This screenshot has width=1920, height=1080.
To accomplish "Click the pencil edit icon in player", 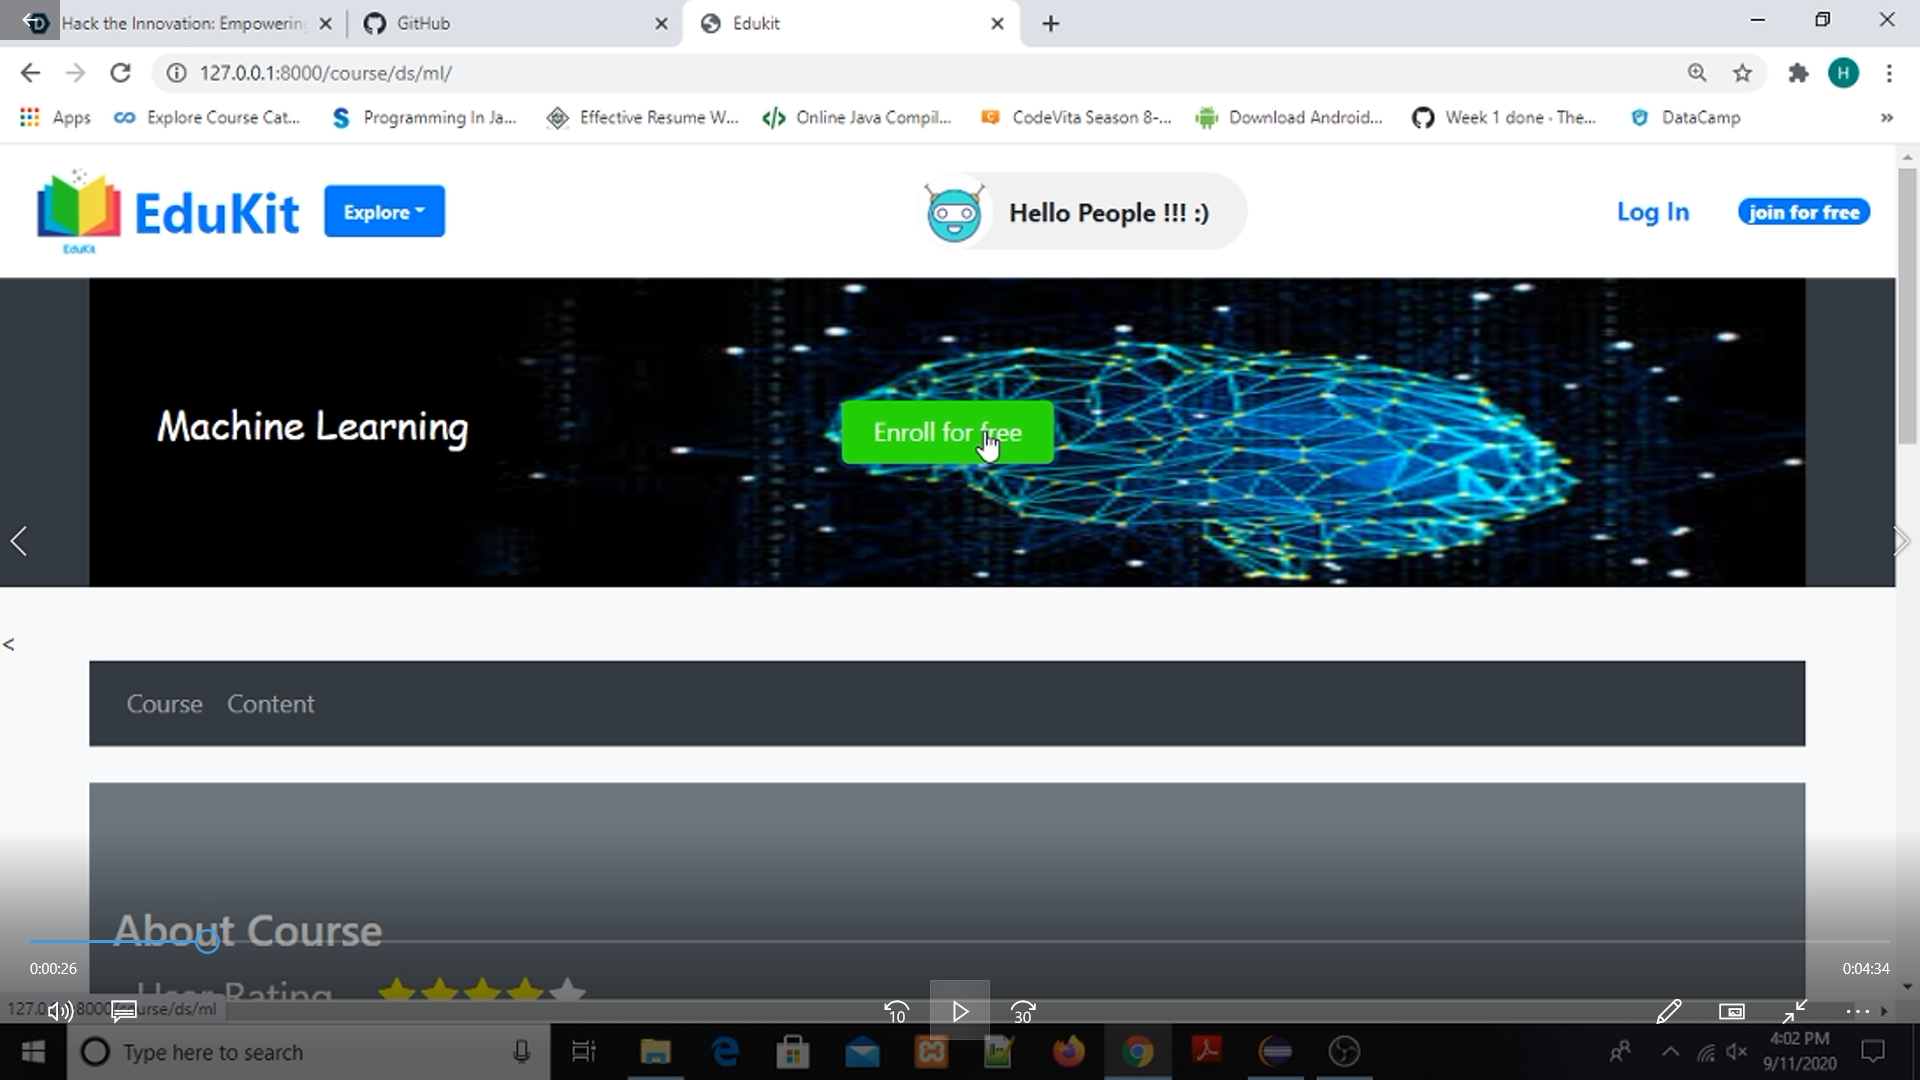I will (1668, 1012).
